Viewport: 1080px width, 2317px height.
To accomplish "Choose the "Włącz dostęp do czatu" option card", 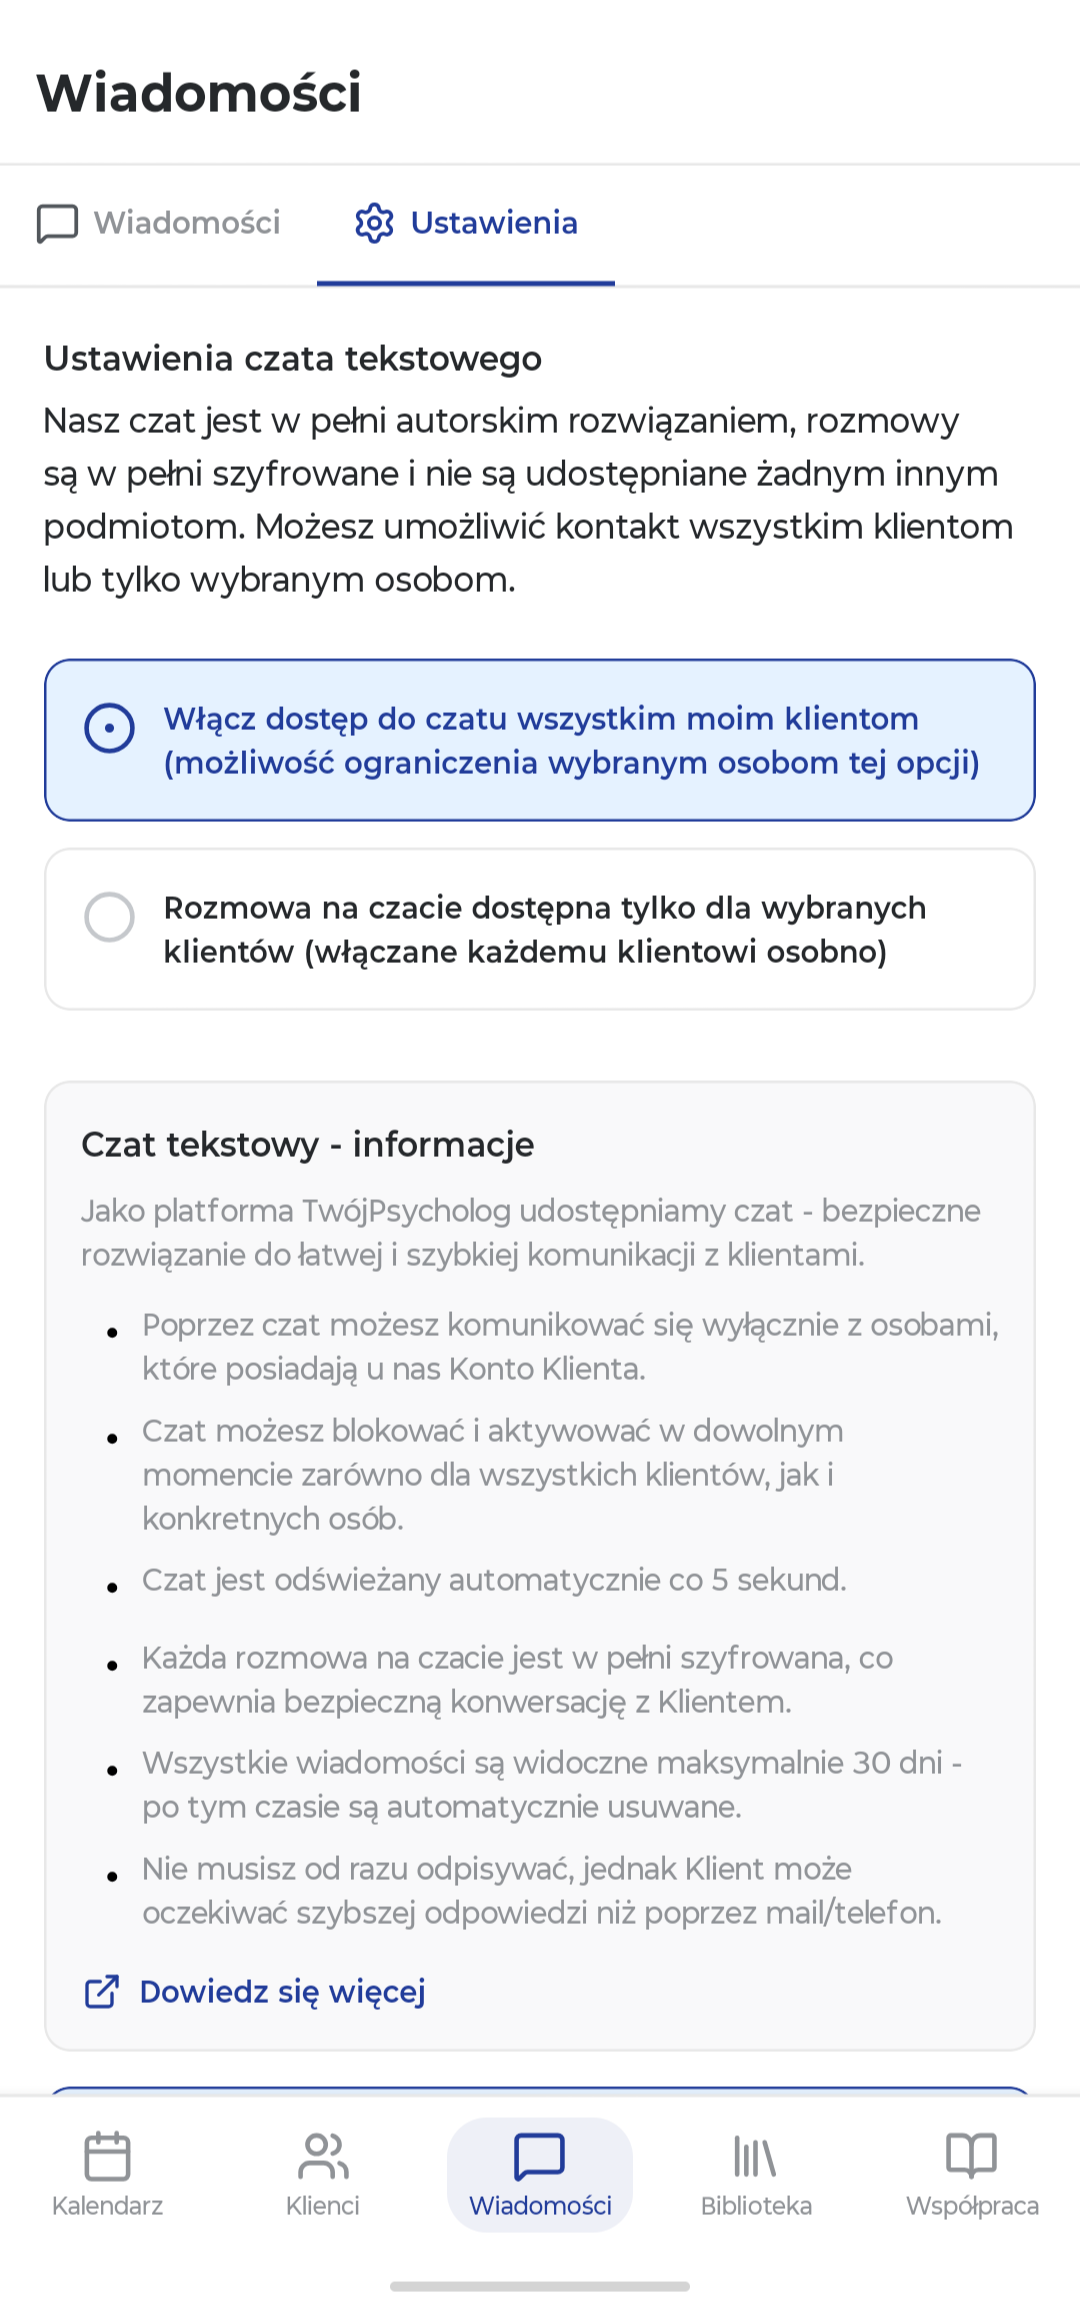I will 540,740.
